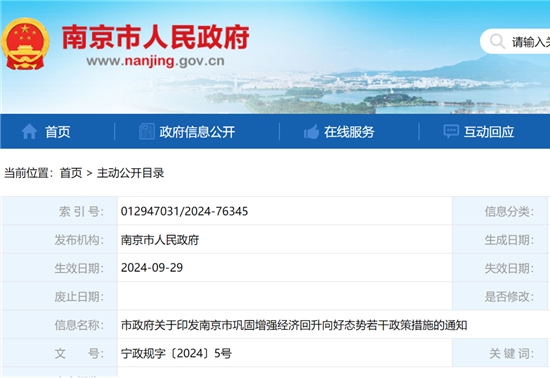This screenshot has width=550, height=378.
Task: Click the effective date 2024-09-29
Action: tap(152, 268)
